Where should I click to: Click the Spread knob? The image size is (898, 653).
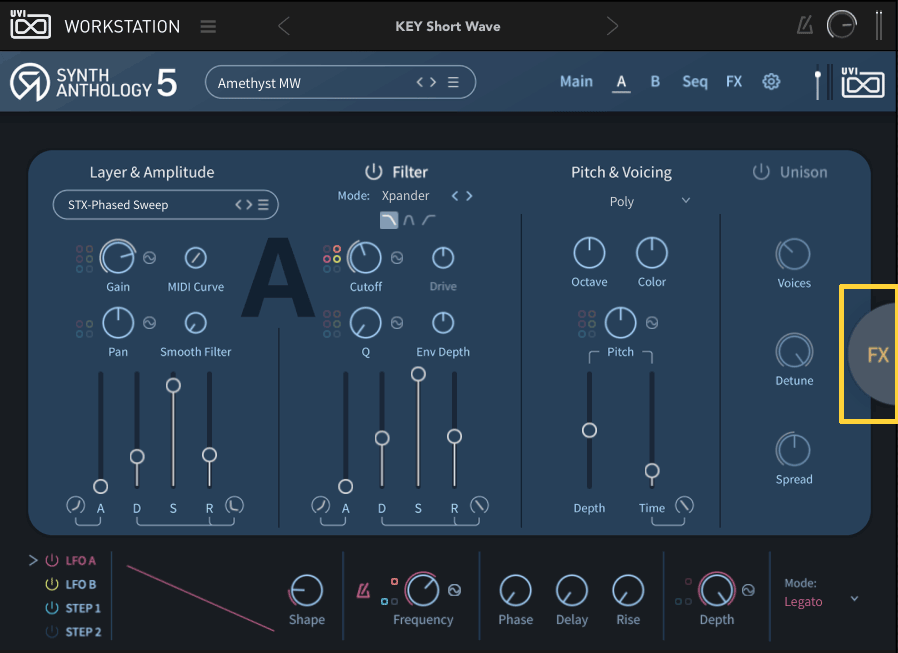click(793, 450)
